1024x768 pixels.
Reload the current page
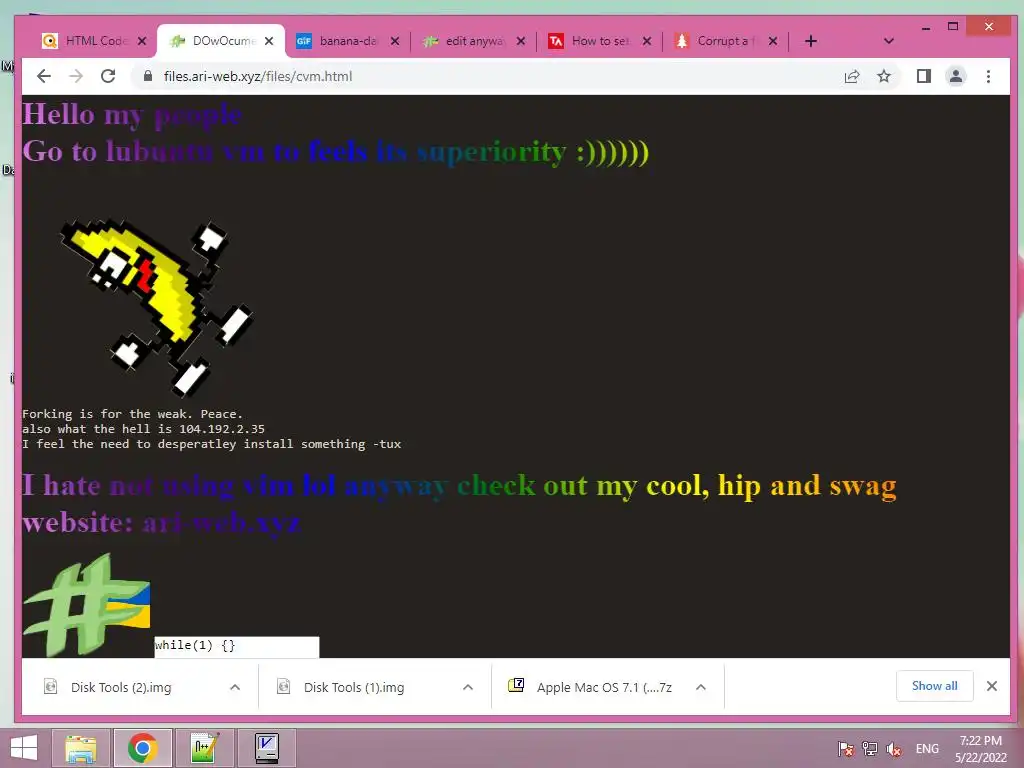click(x=108, y=76)
